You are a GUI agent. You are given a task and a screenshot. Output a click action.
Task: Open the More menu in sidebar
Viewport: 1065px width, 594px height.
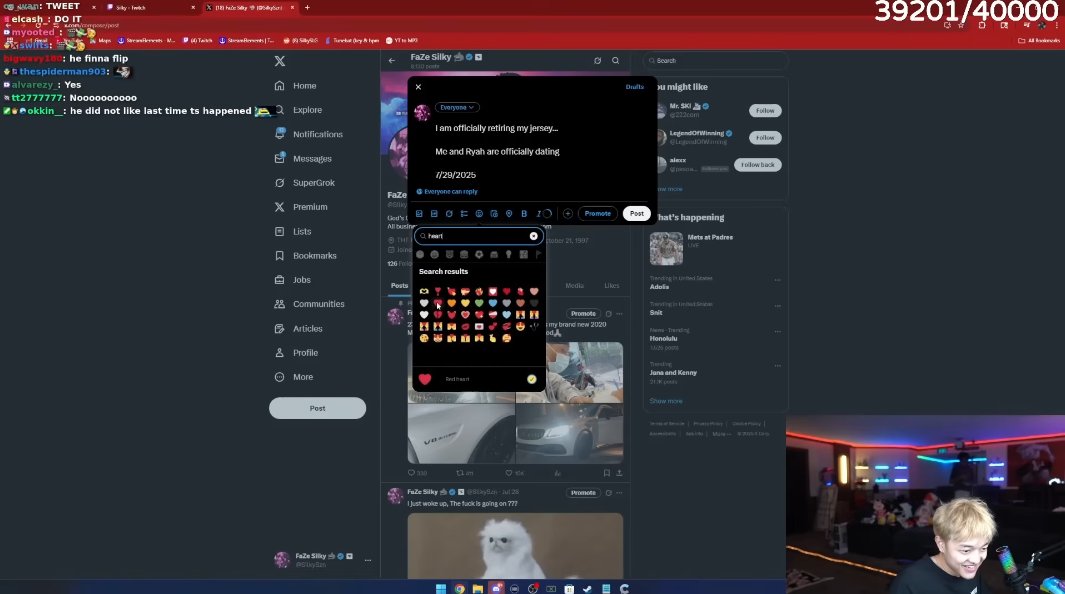(294, 377)
